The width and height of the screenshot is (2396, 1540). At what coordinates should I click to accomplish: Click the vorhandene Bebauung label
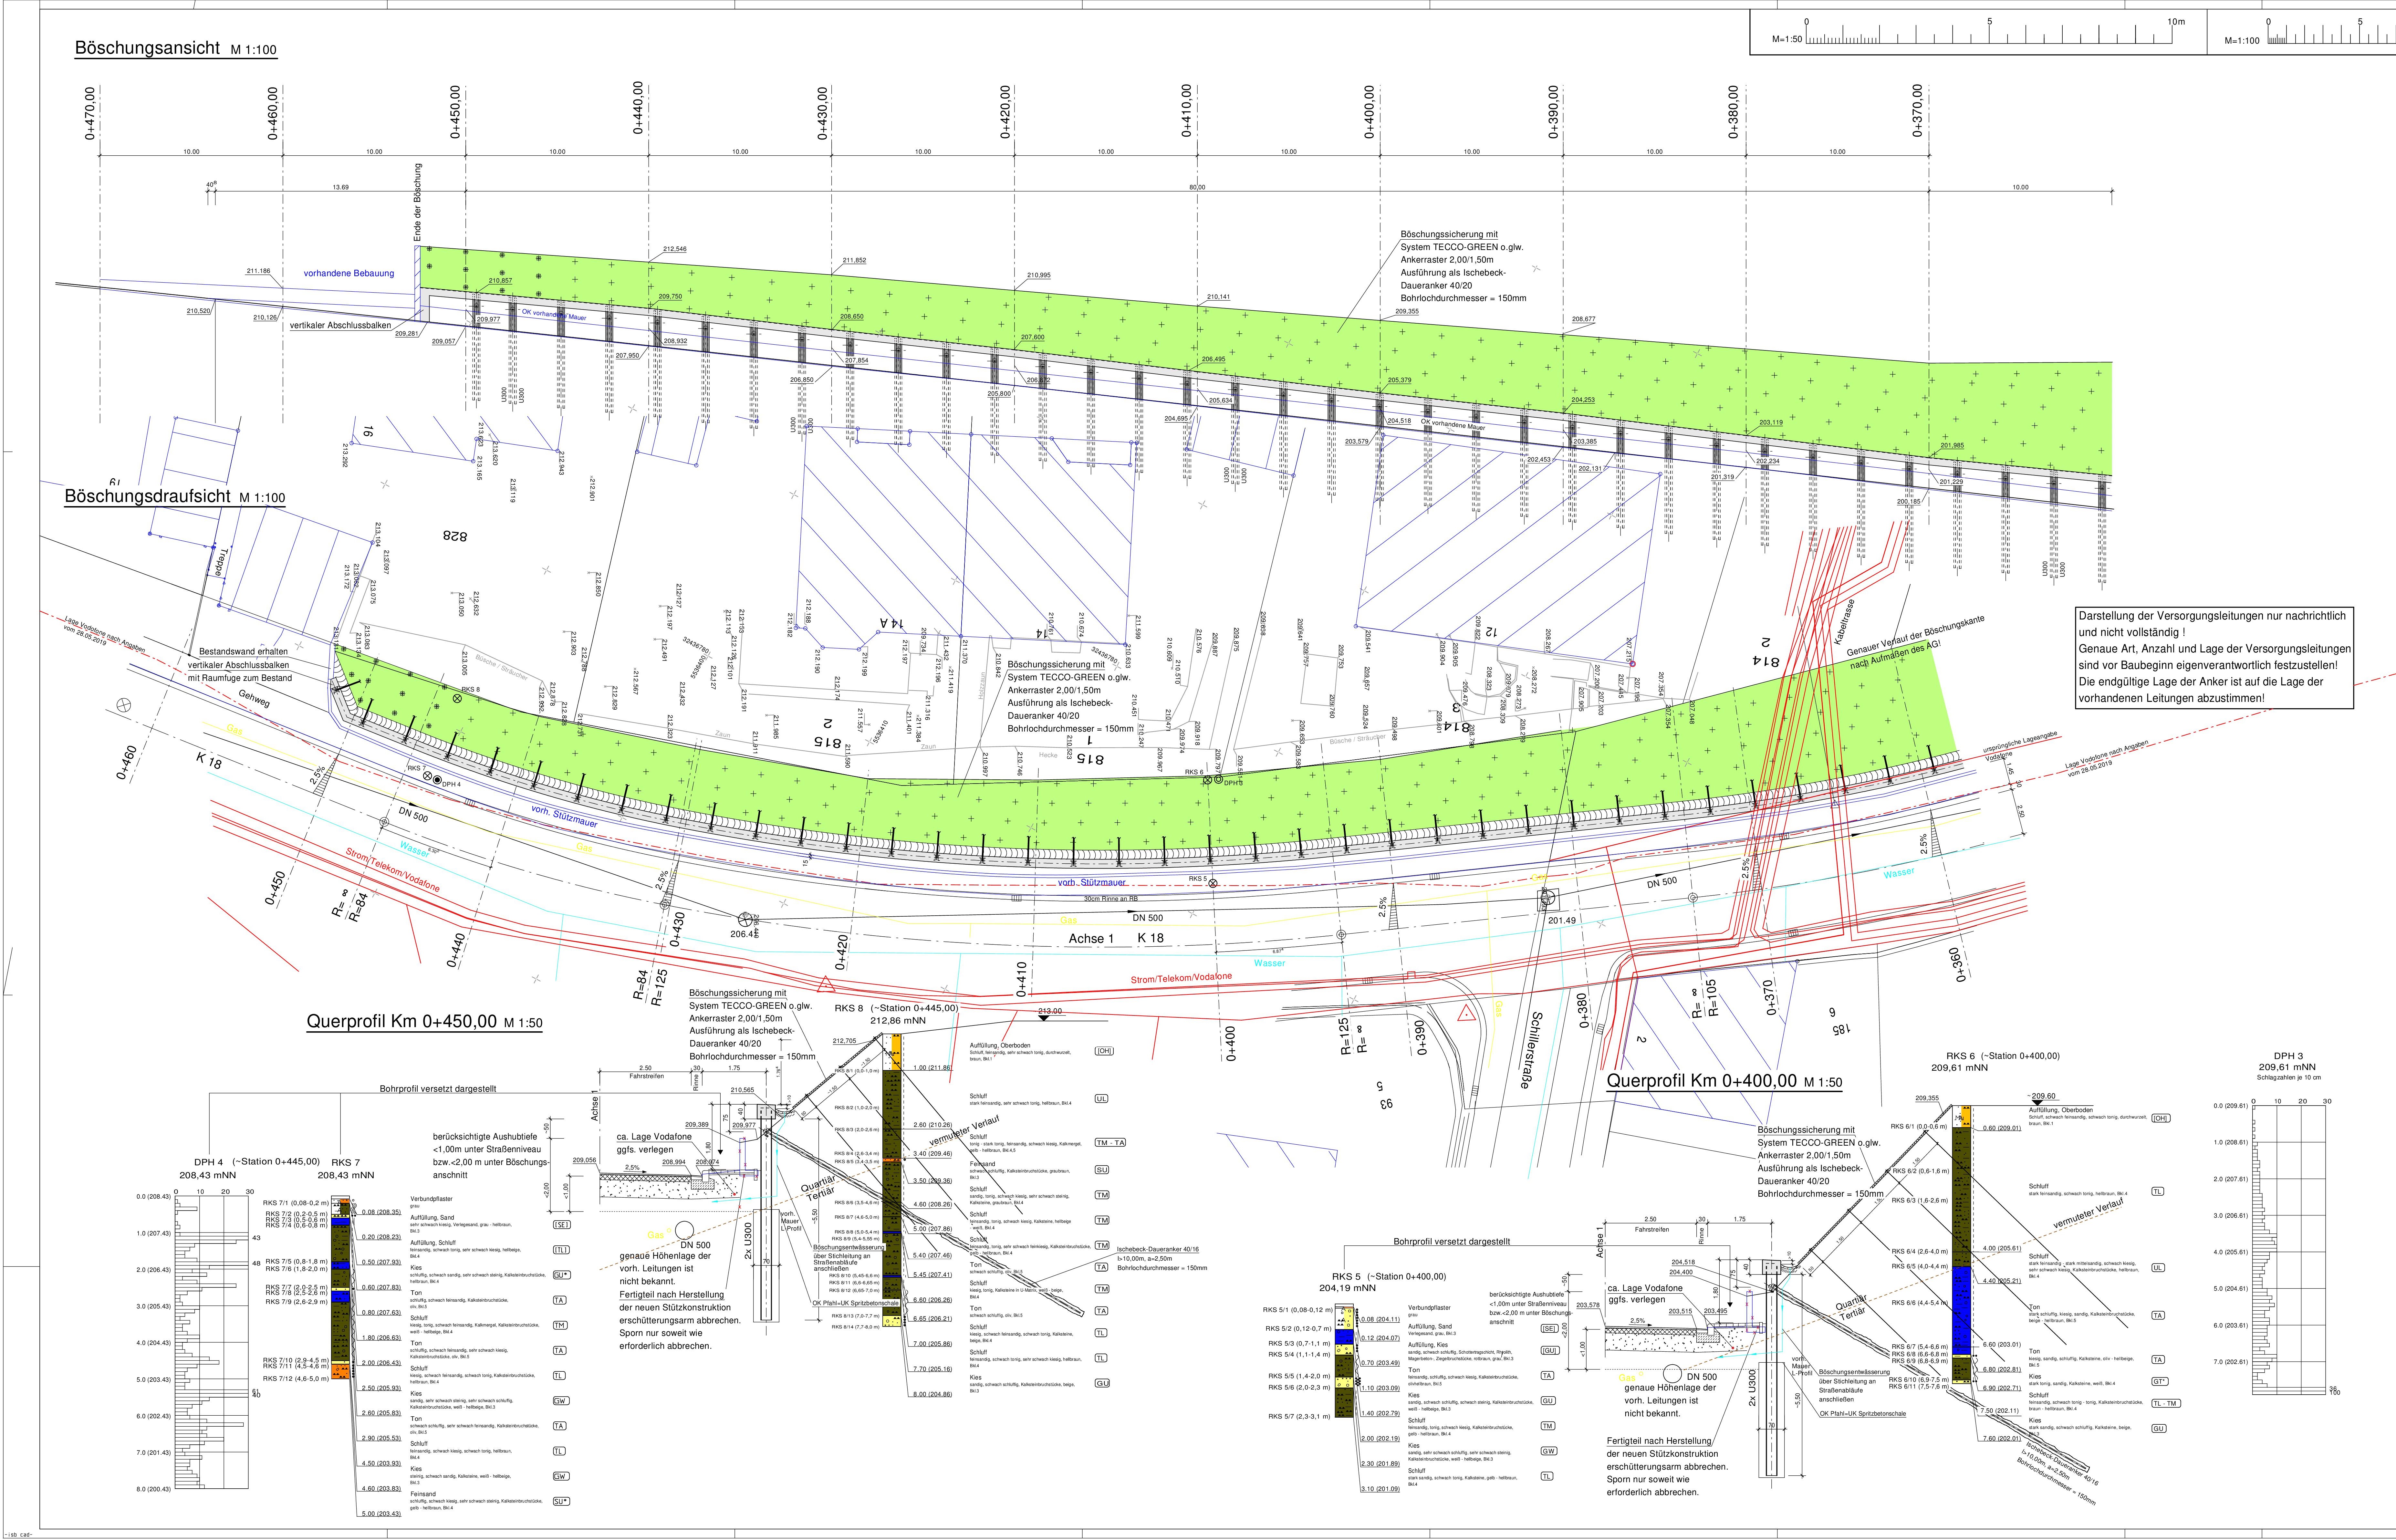(x=349, y=273)
